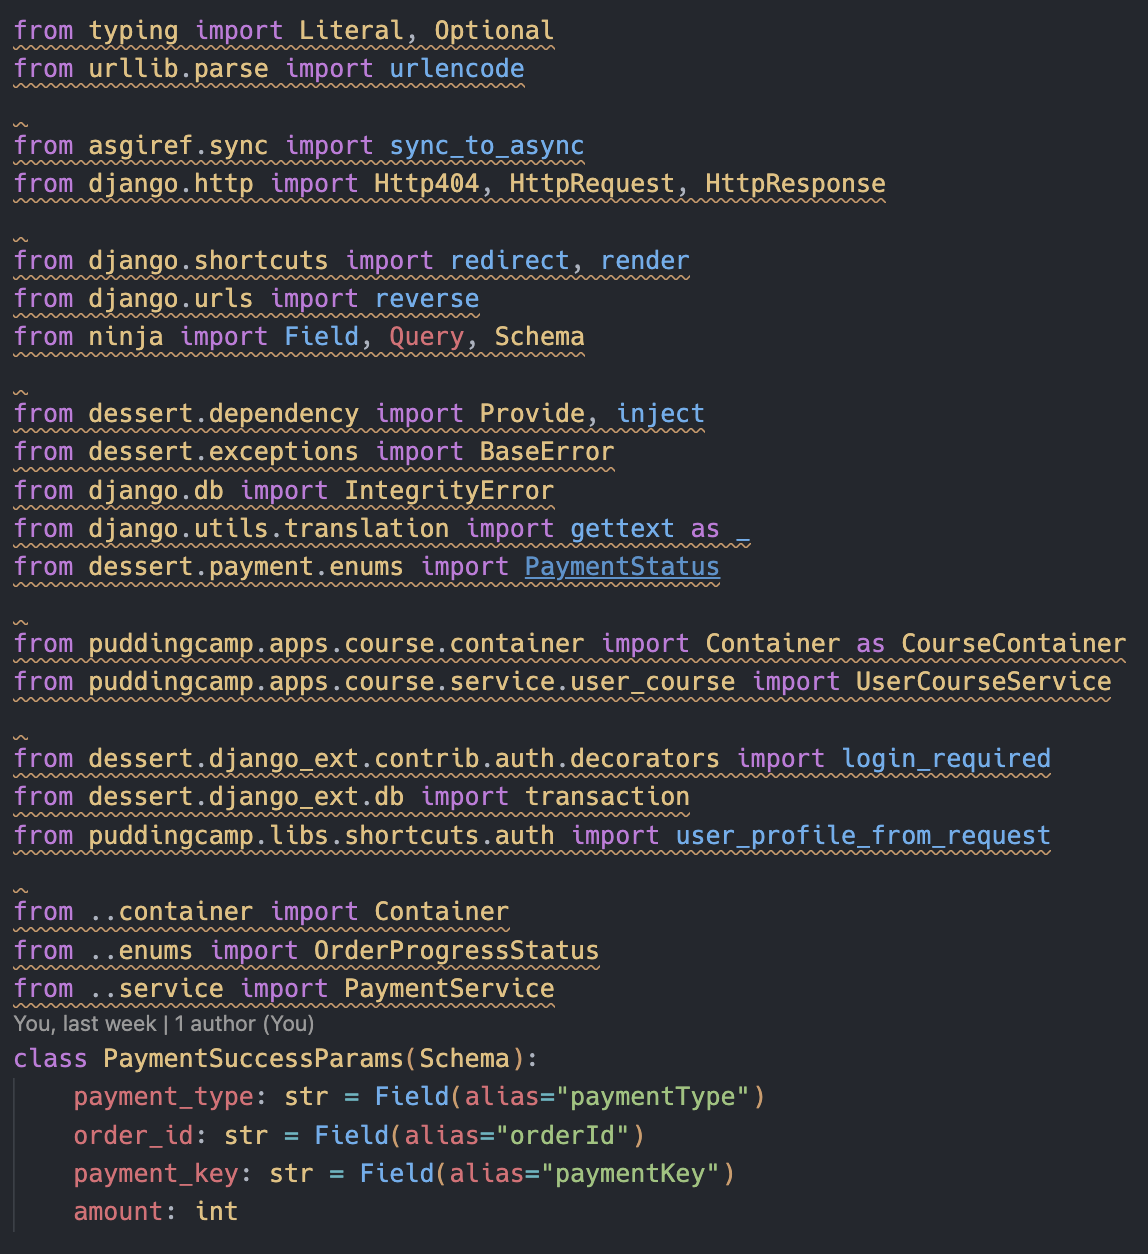Click OrderProgressStatus import name
Viewport: 1148px width, 1254px height.
[457, 951]
